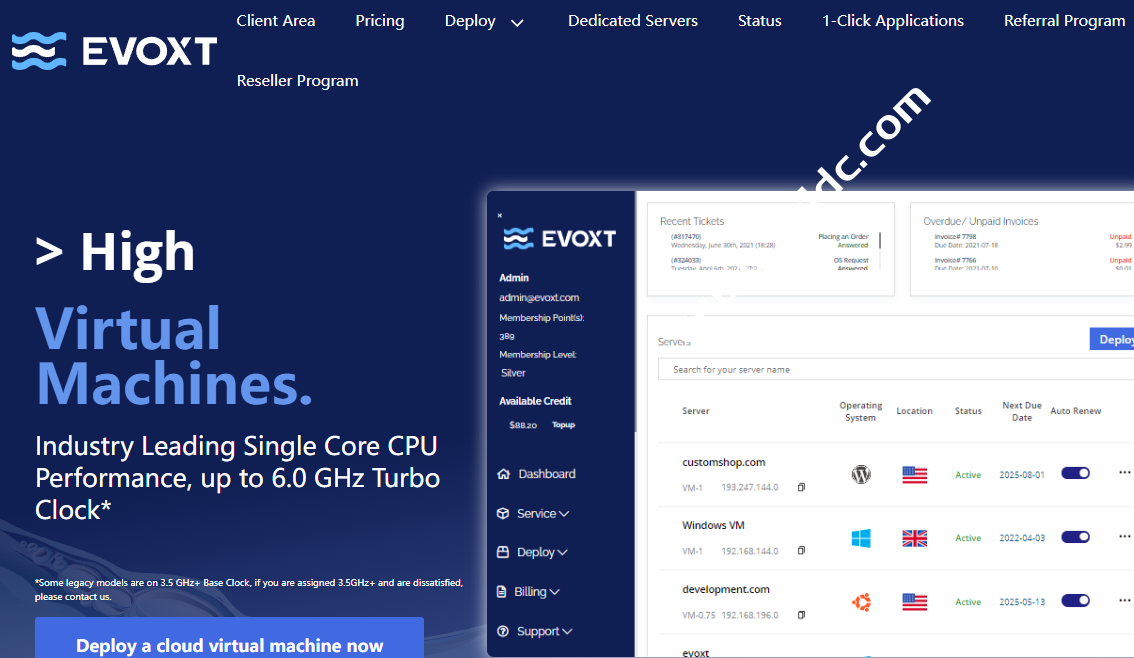Expand the Deploy menu in the navbar
This screenshot has height=658, width=1134.
(484, 20)
